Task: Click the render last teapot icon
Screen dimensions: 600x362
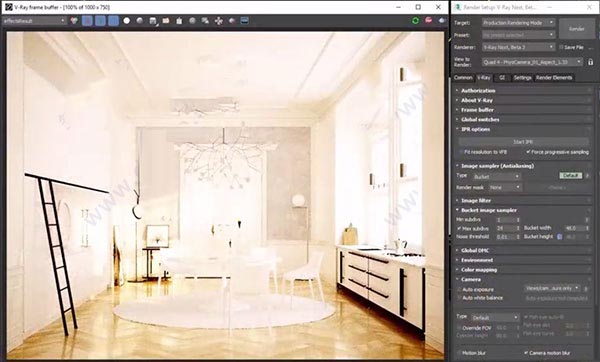Action: tap(442, 20)
